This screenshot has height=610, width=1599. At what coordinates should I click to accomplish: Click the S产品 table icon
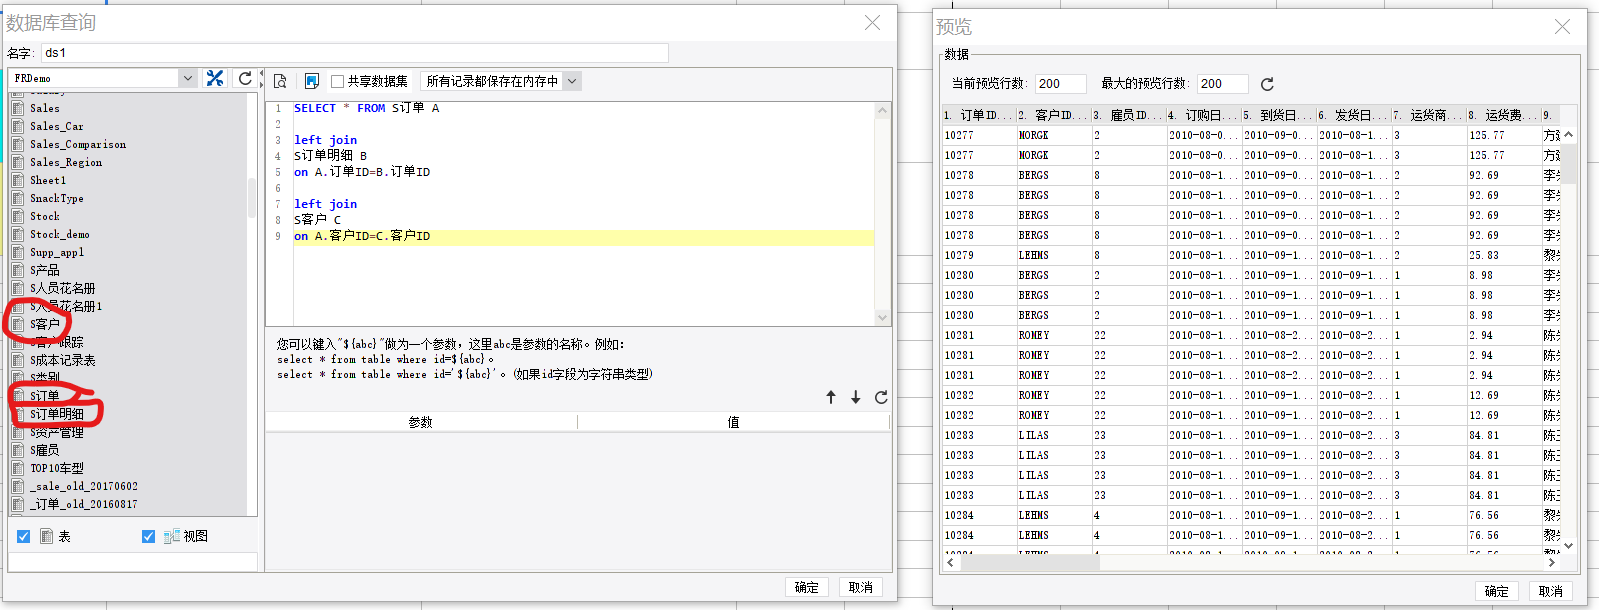pyautogui.click(x=18, y=270)
